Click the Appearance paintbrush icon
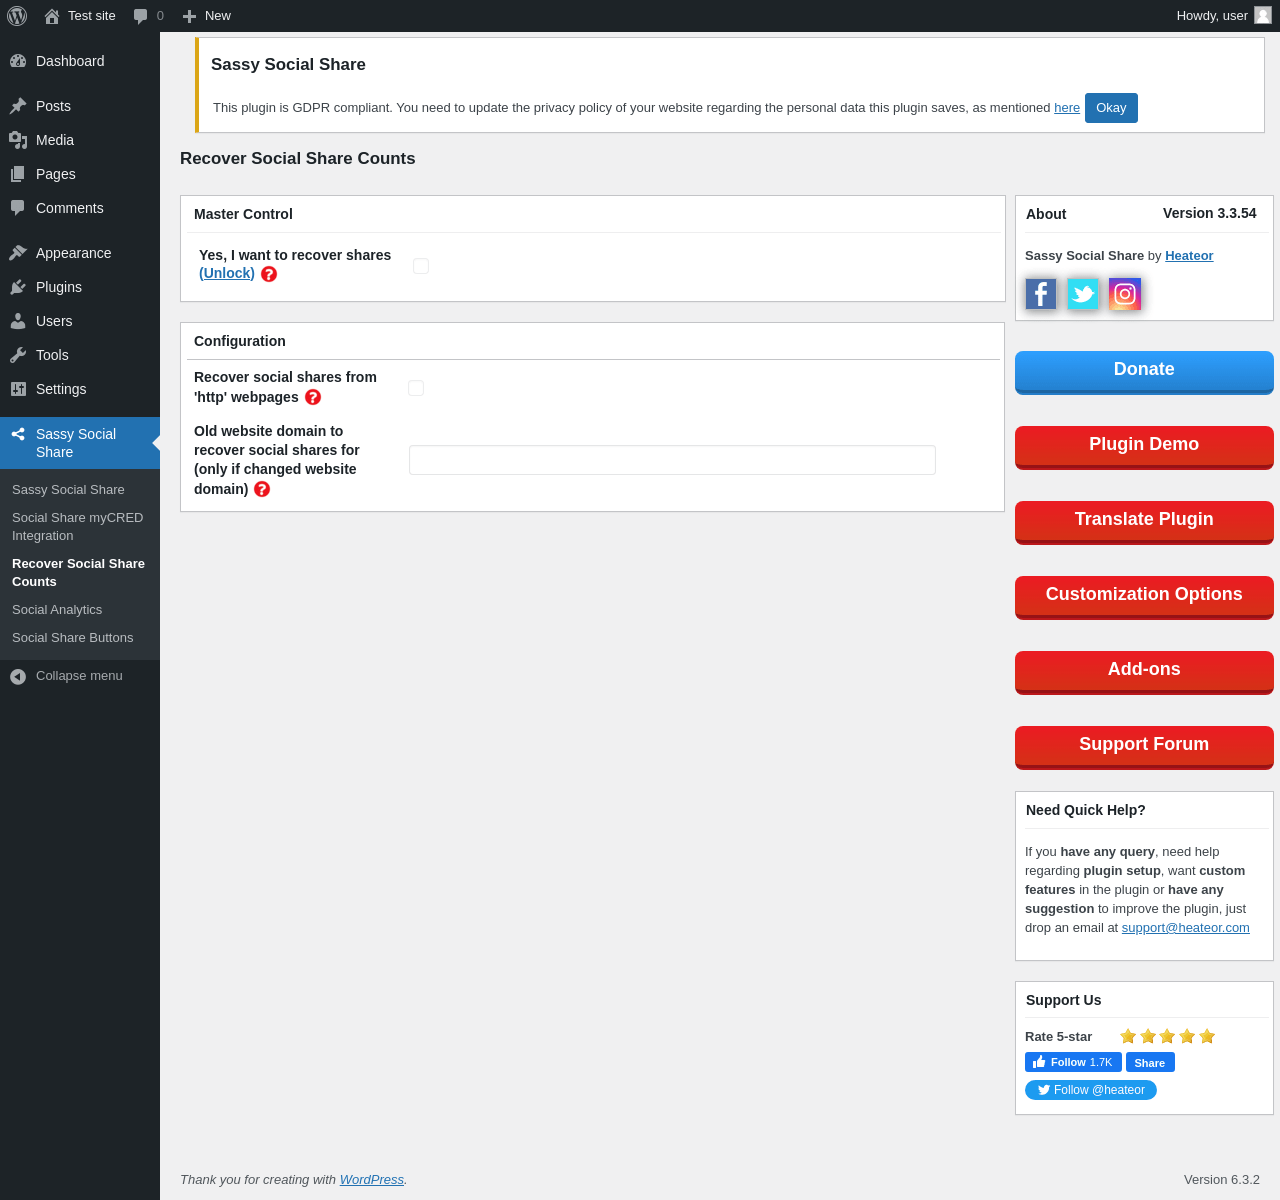This screenshot has width=1280, height=1200. 18,253
